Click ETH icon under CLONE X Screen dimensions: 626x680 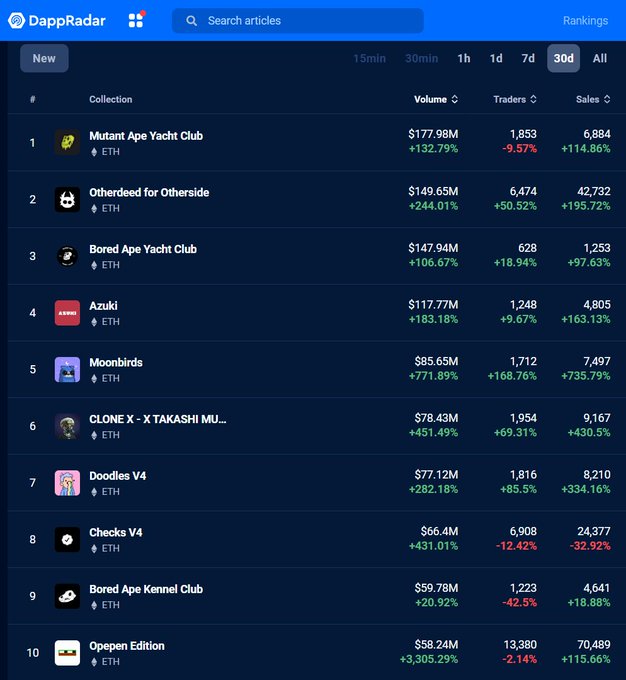[x=94, y=435]
